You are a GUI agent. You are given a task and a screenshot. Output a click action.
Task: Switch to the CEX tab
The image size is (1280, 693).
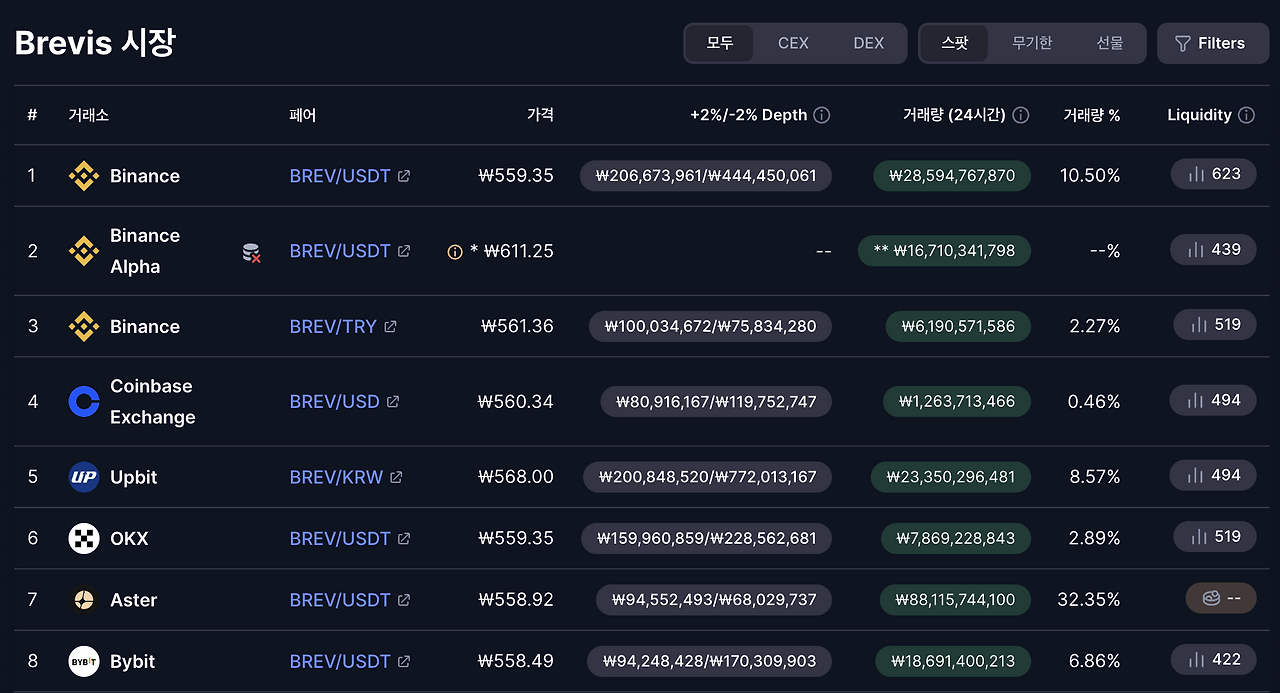[793, 43]
